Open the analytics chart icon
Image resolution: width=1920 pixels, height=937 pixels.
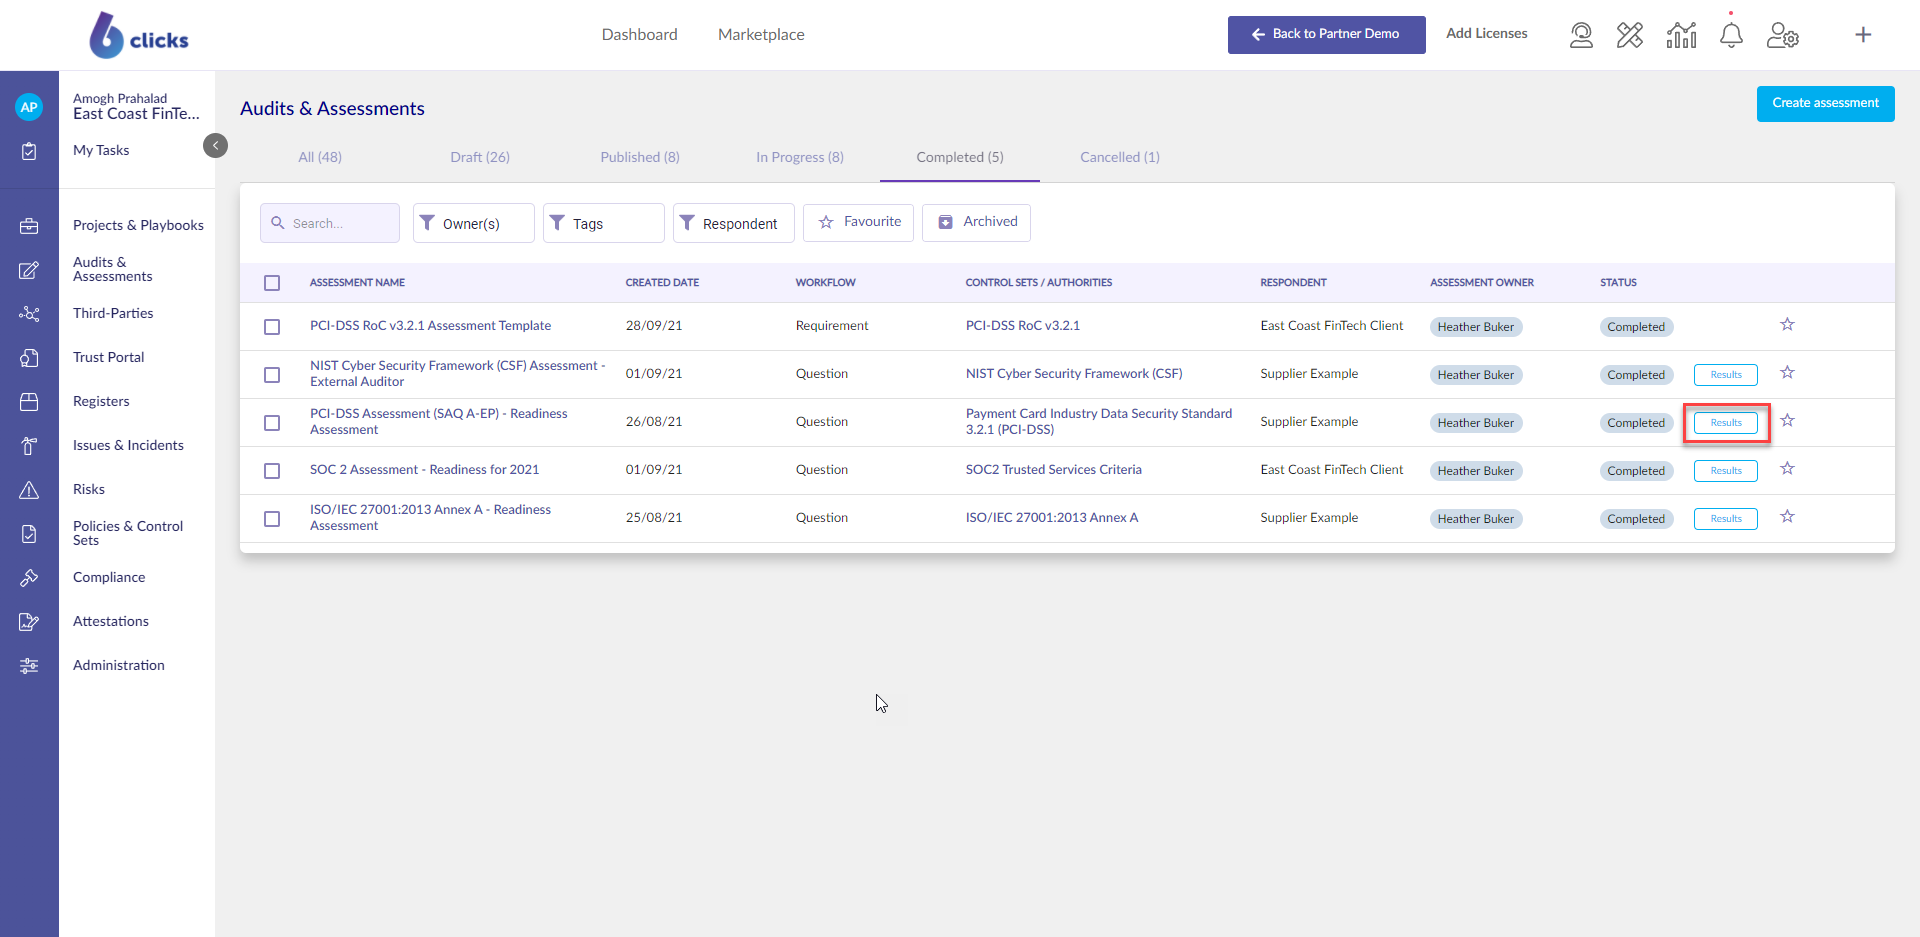1681,35
